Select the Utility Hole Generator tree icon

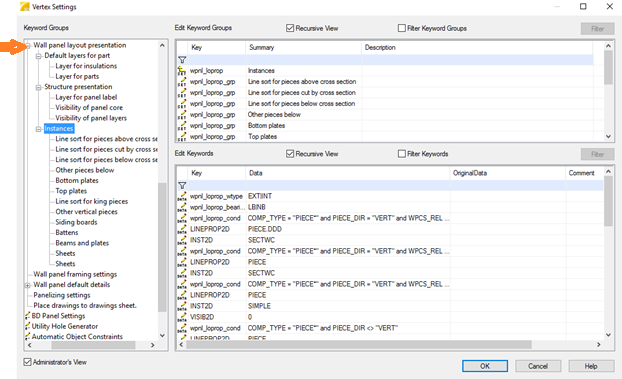click(x=27, y=326)
